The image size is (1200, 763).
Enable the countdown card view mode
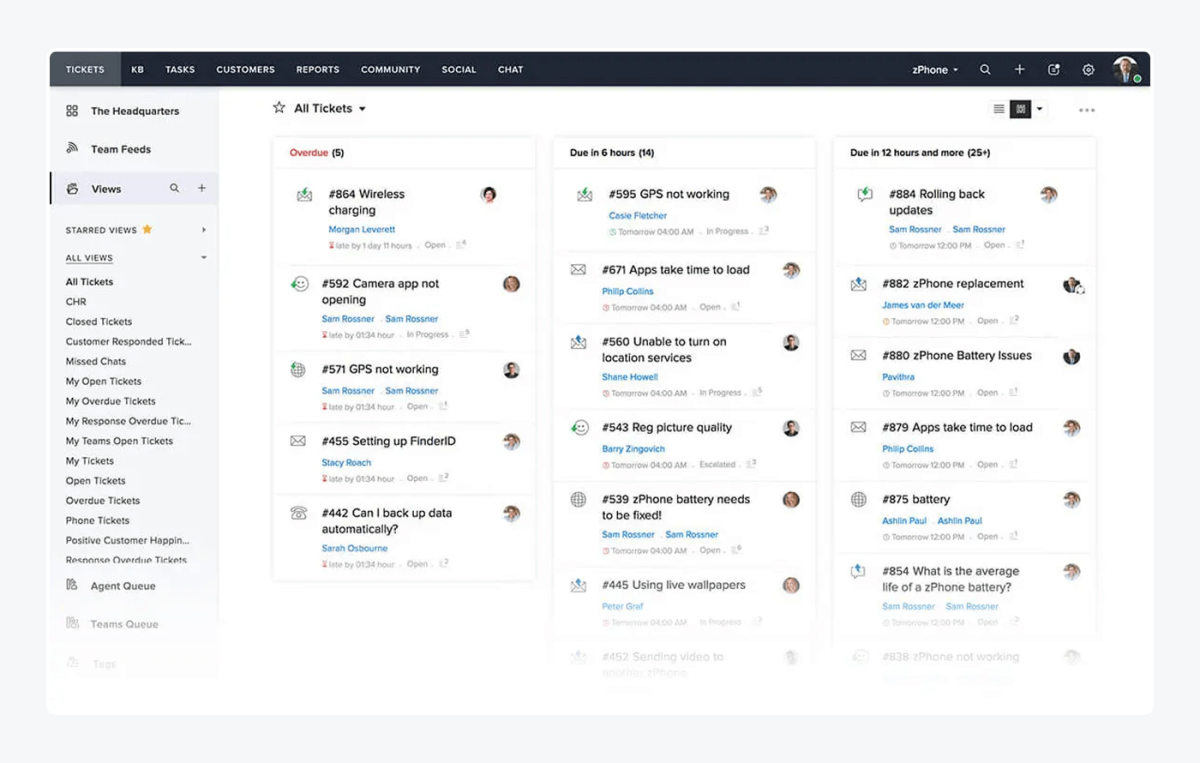(1019, 108)
